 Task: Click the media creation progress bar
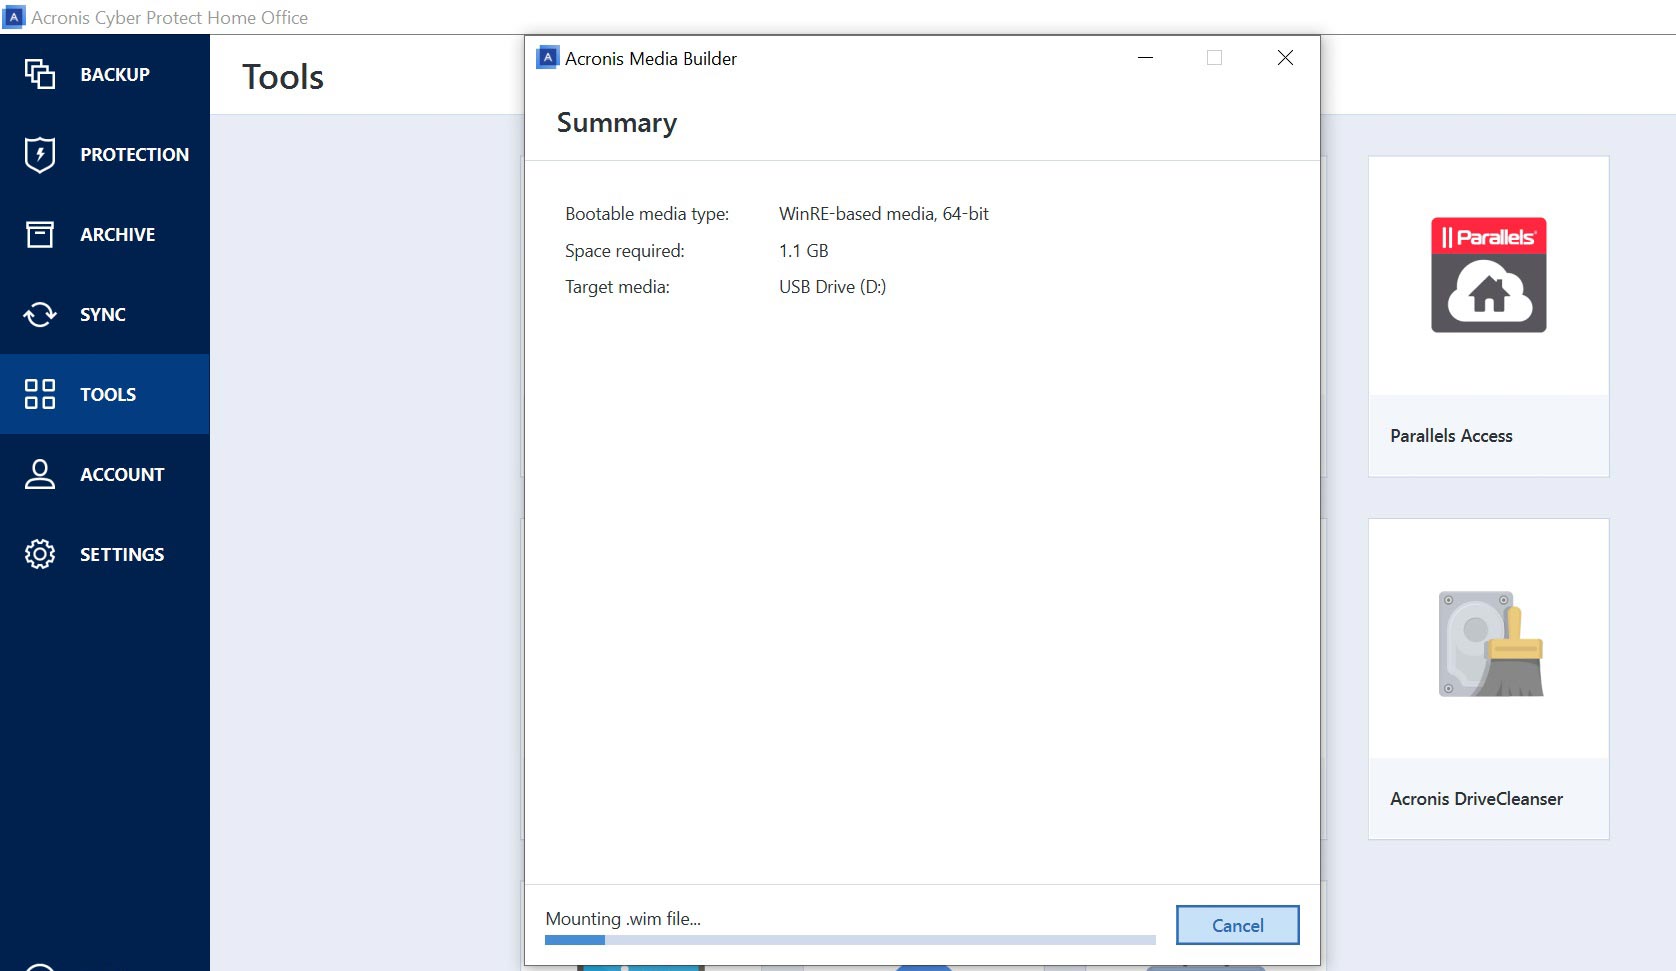click(x=850, y=940)
